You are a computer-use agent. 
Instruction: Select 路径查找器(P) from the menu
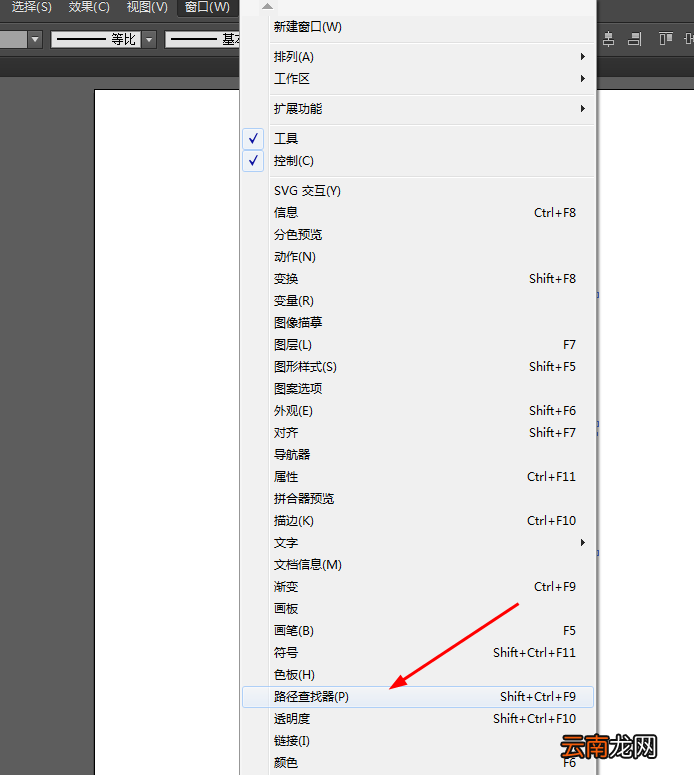tap(418, 696)
